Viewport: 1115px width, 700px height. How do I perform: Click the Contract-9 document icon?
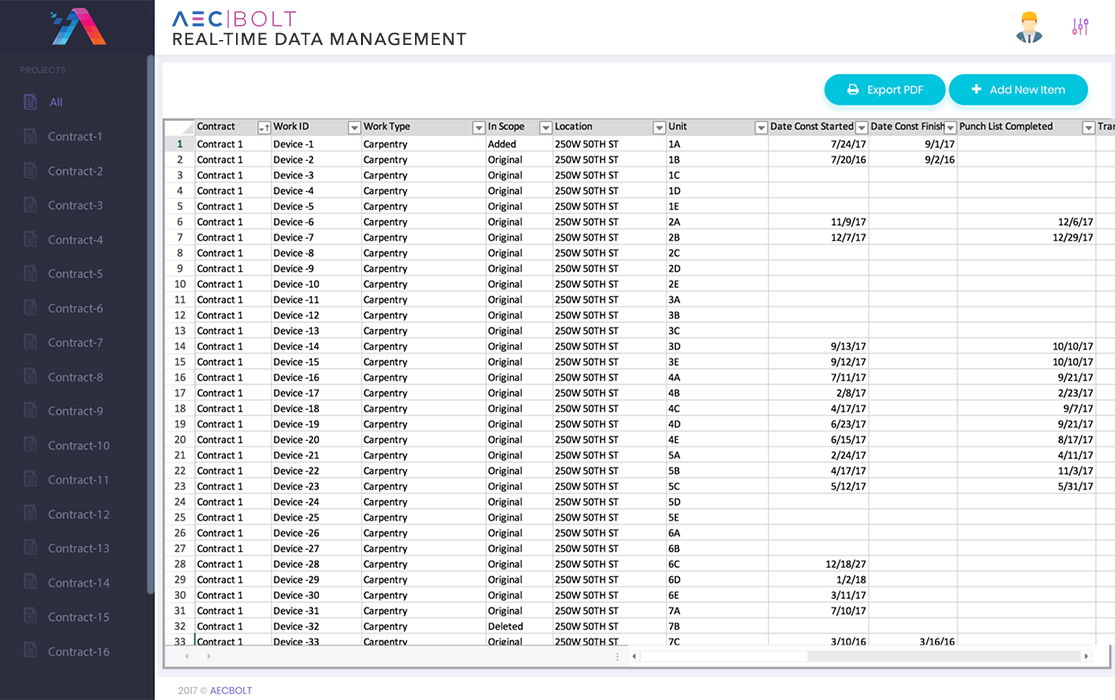[x=30, y=410]
